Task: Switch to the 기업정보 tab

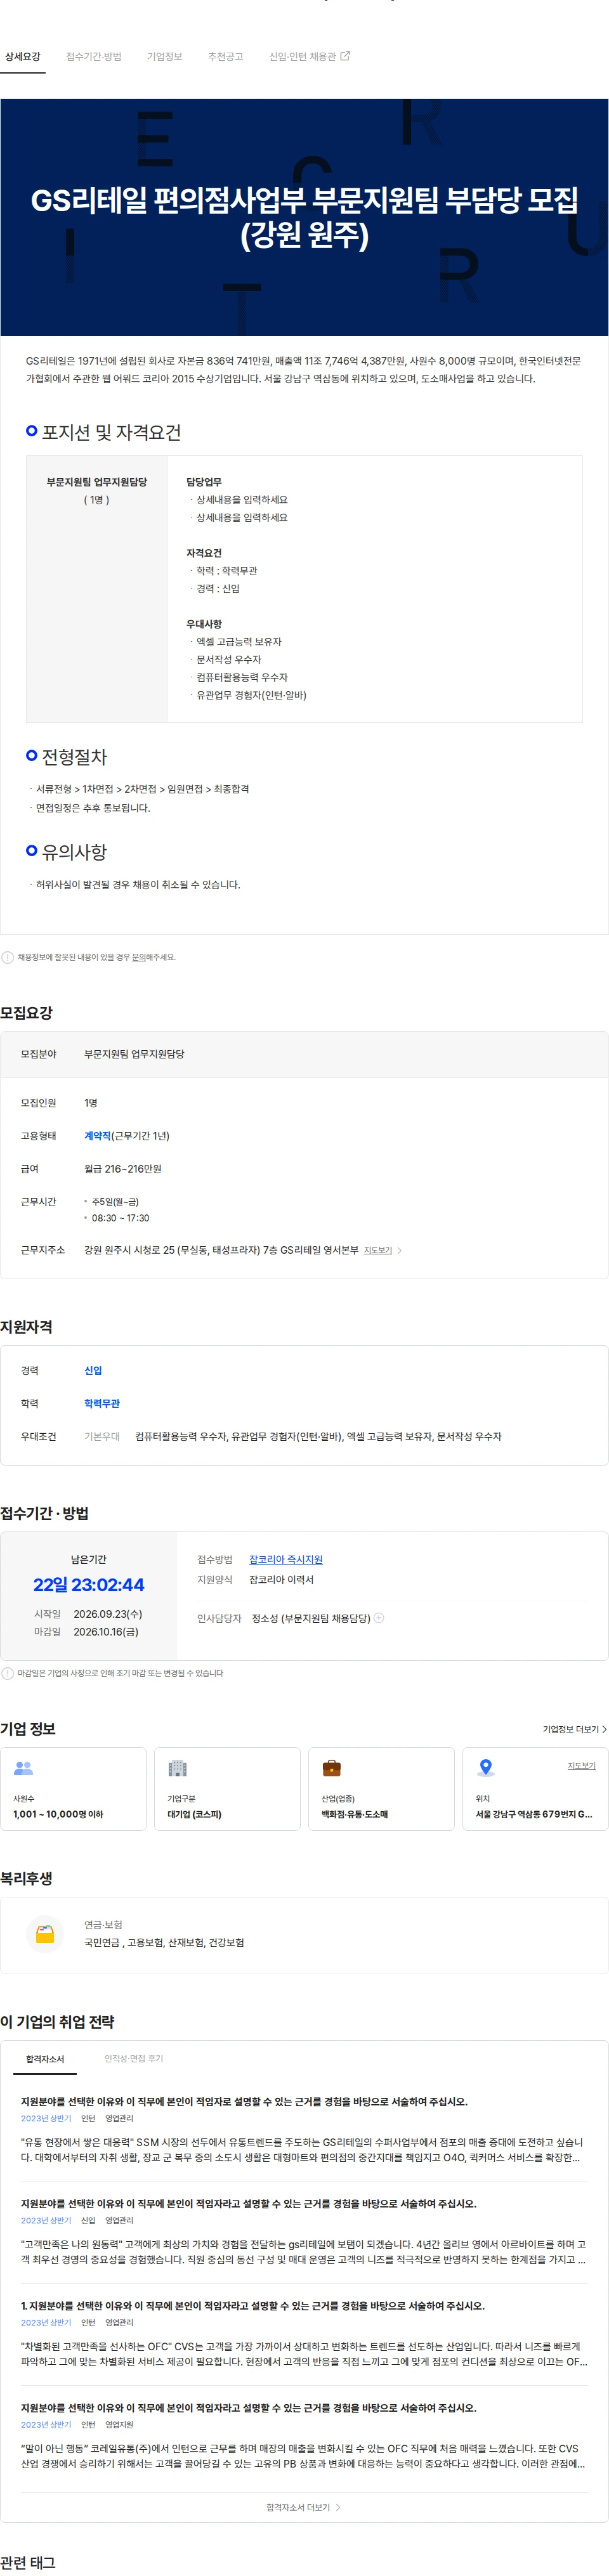Action: pos(165,57)
